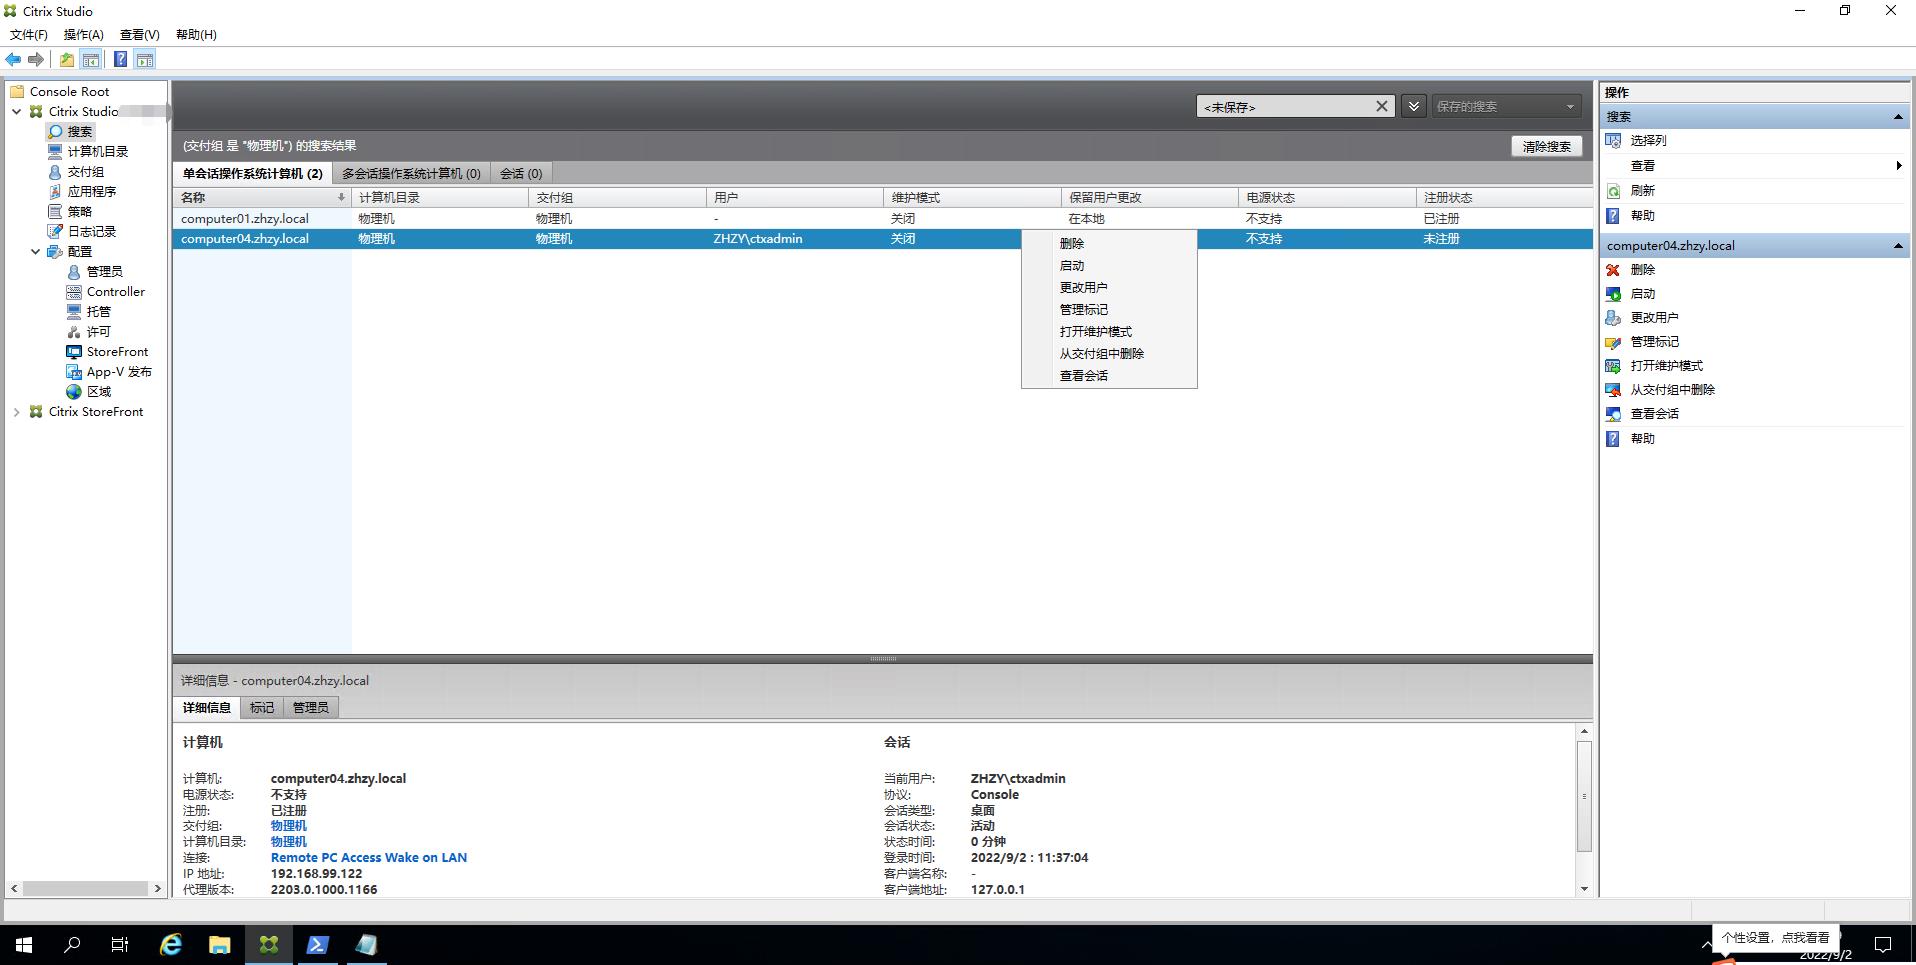Collapse the 配置 tree node
Viewport: 1916px width, 965px height.
coord(36,252)
